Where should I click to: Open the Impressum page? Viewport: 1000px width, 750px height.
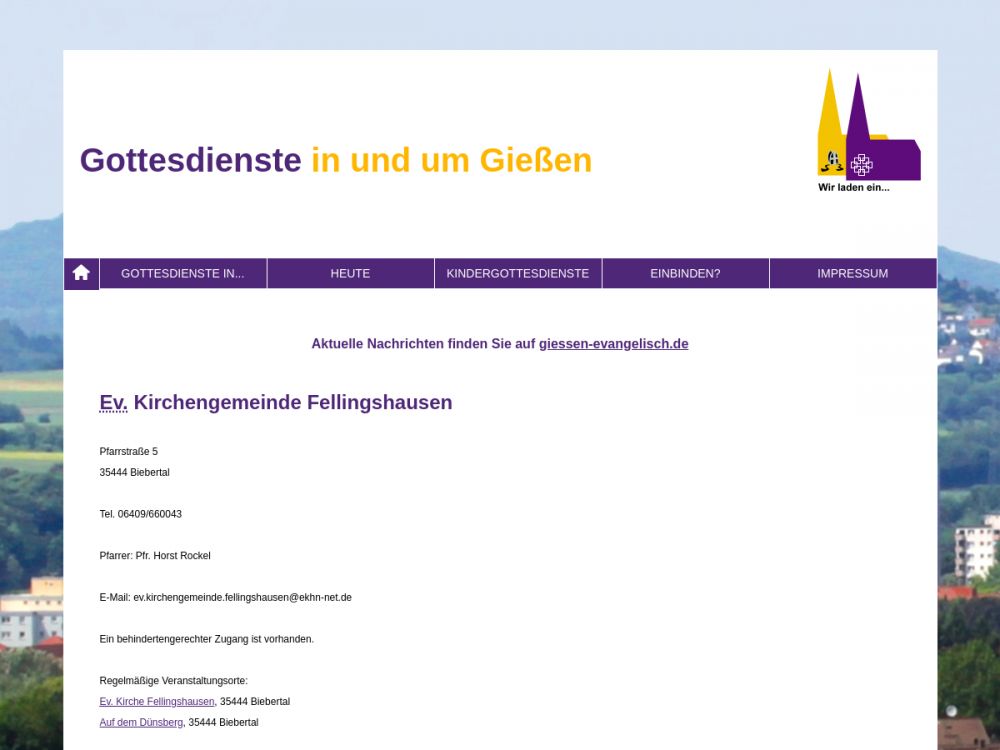point(852,273)
